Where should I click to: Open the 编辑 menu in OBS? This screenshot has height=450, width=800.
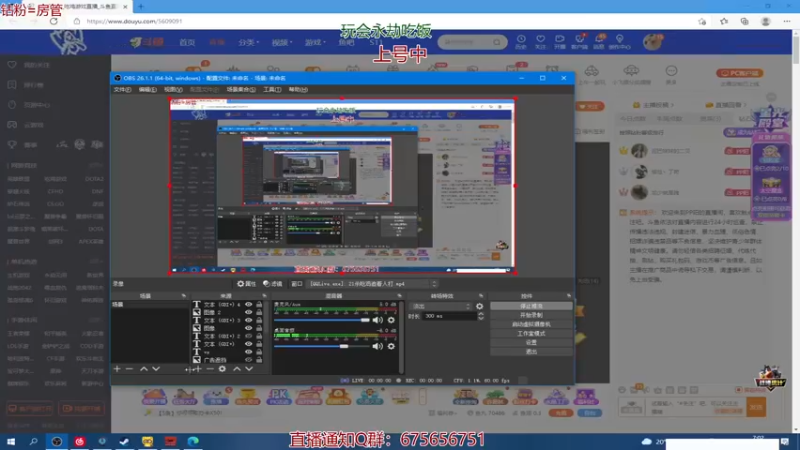tap(147, 89)
